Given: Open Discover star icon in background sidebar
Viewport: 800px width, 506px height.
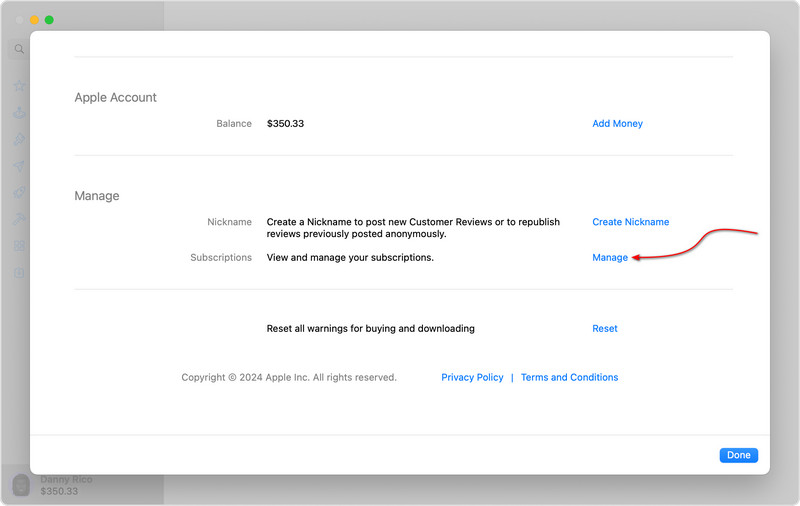Looking at the screenshot, I should coord(19,86).
